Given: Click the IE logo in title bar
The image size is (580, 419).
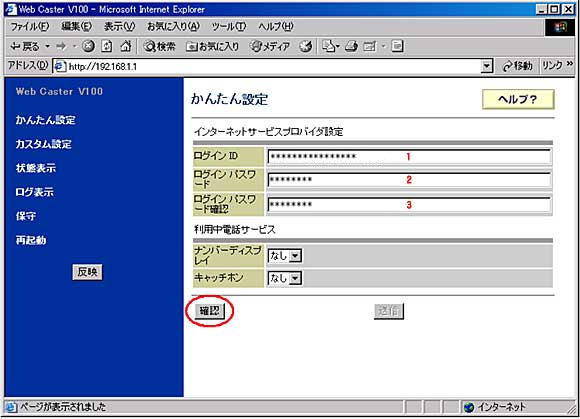Looking at the screenshot, I should (x=11, y=9).
